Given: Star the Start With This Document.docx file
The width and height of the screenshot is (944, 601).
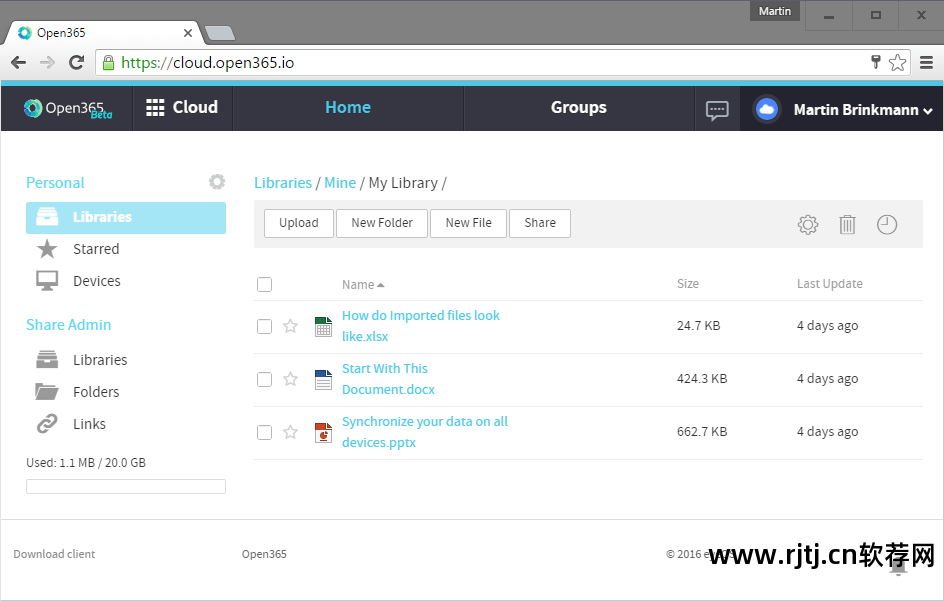Looking at the screenshot, I should coord(290,379).
